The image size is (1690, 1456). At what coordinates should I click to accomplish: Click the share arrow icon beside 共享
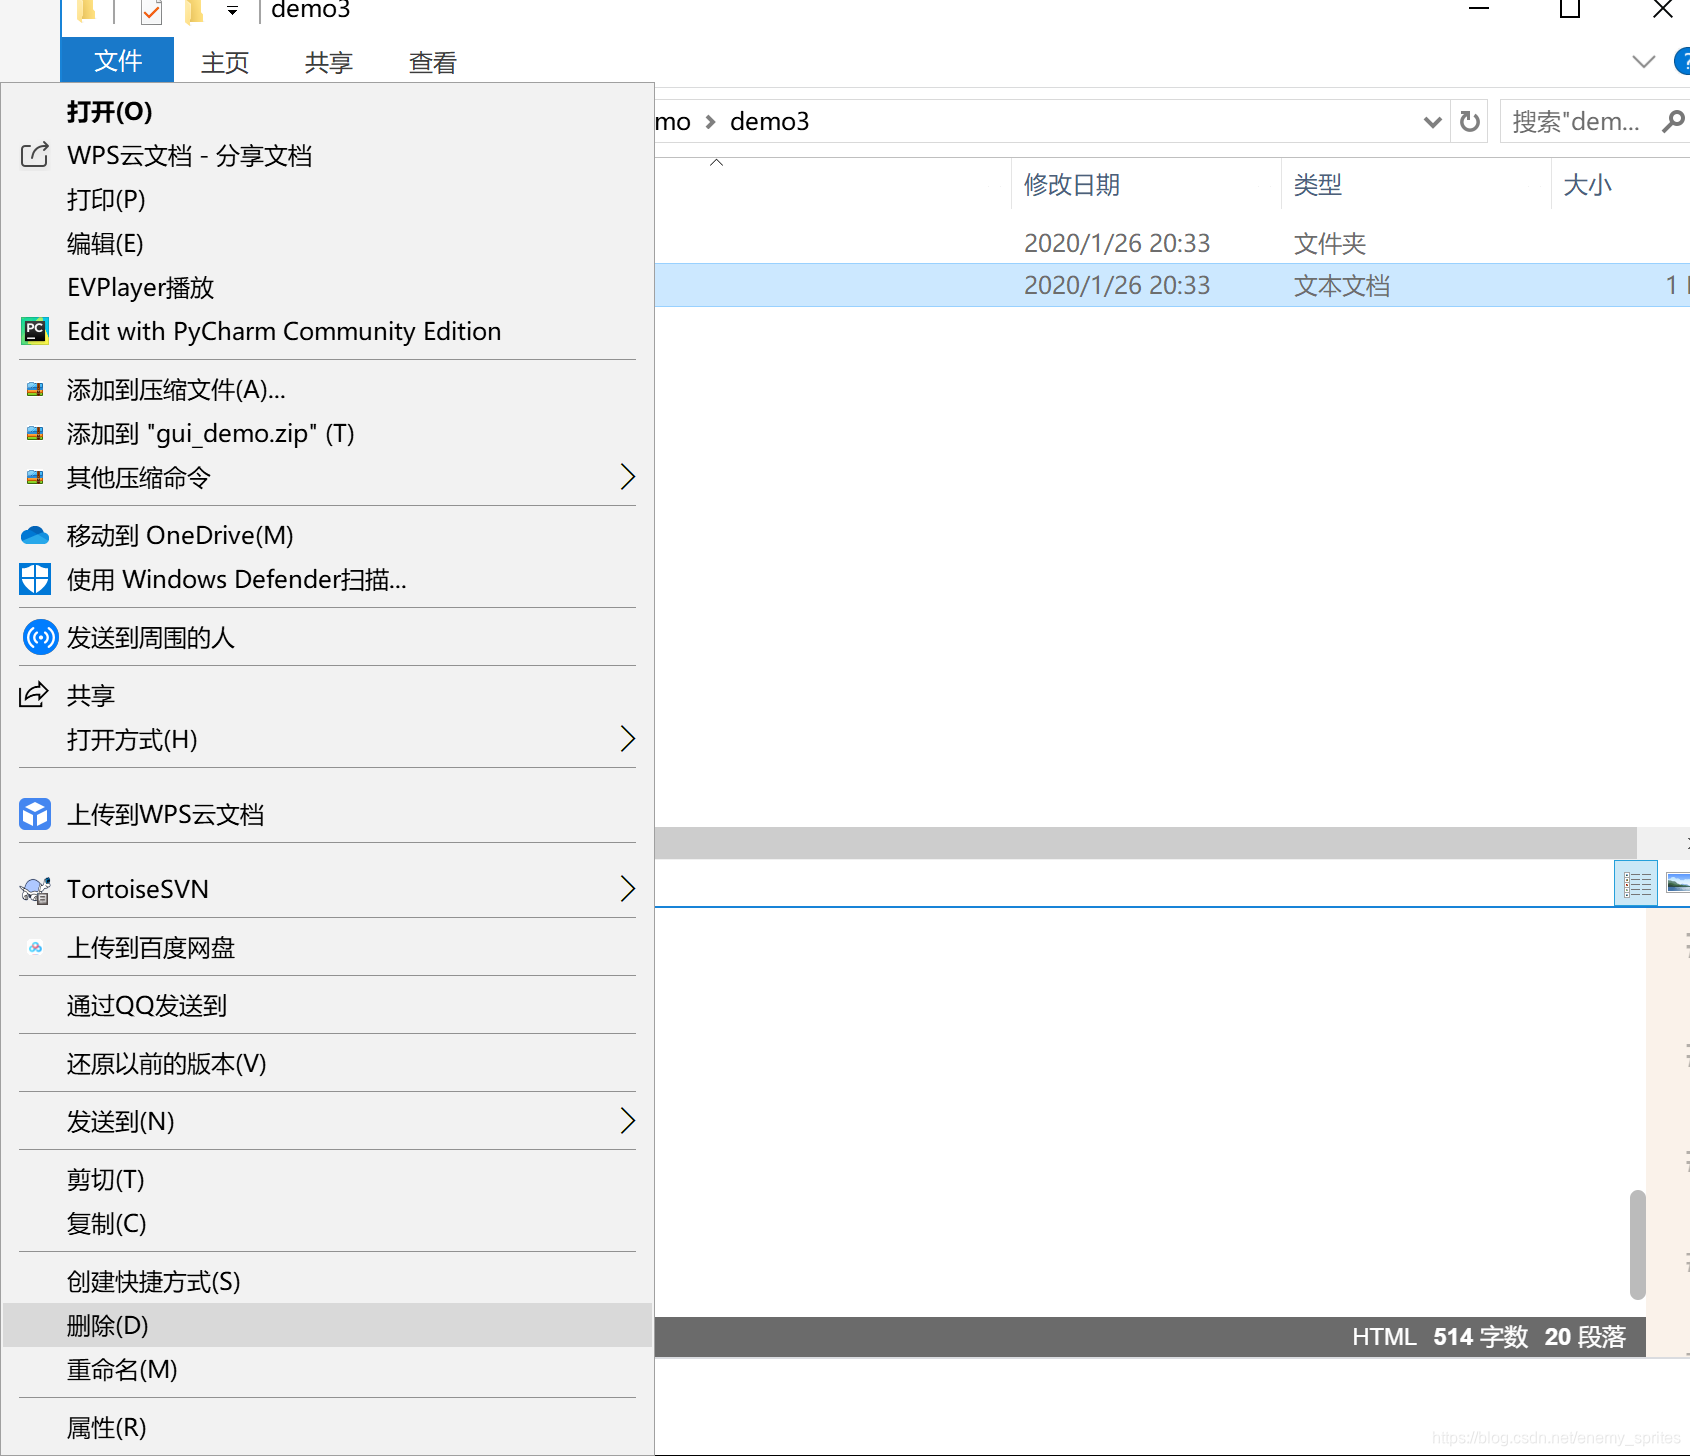(34, 694)
